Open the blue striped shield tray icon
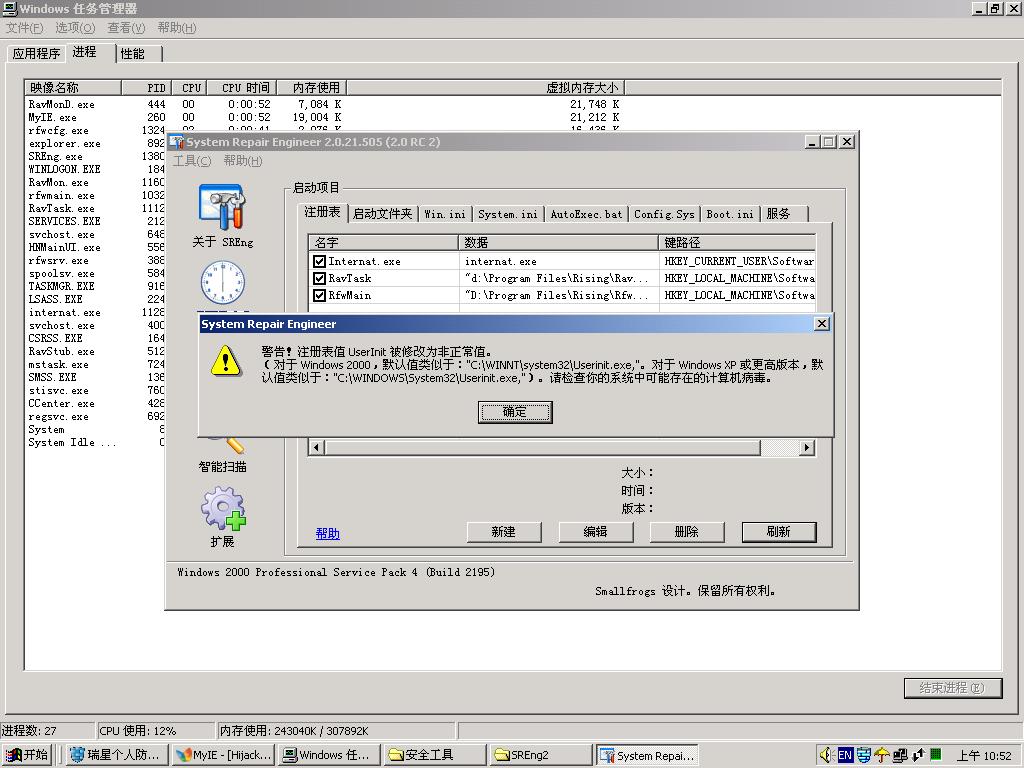 click(x=863, y=755)
